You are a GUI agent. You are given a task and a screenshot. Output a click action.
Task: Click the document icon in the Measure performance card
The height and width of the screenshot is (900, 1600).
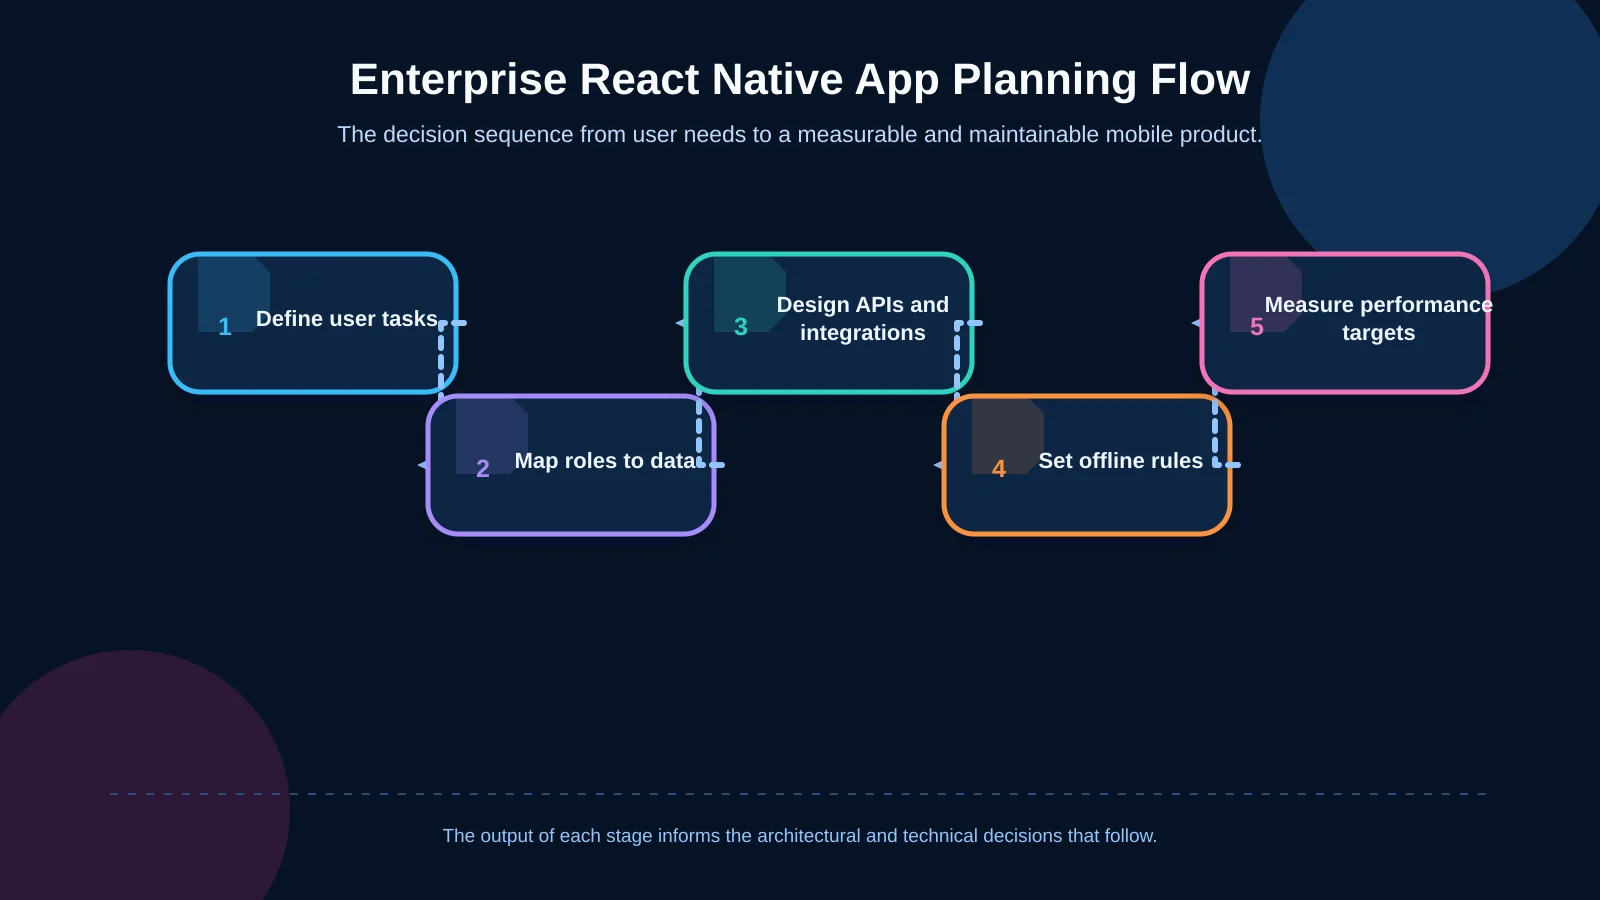click(1266, 295)
